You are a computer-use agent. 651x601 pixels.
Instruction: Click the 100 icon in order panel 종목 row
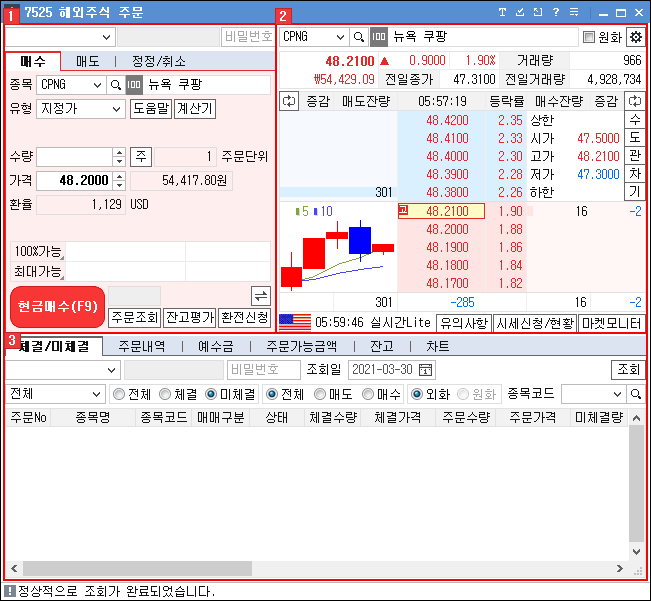[x=134, y=85]
